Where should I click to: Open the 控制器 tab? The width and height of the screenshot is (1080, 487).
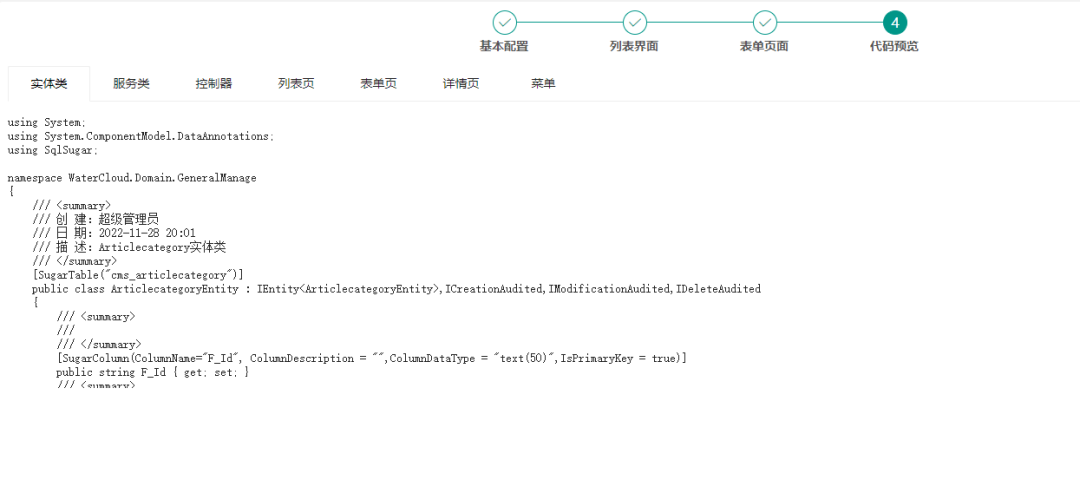coord(214,84)
